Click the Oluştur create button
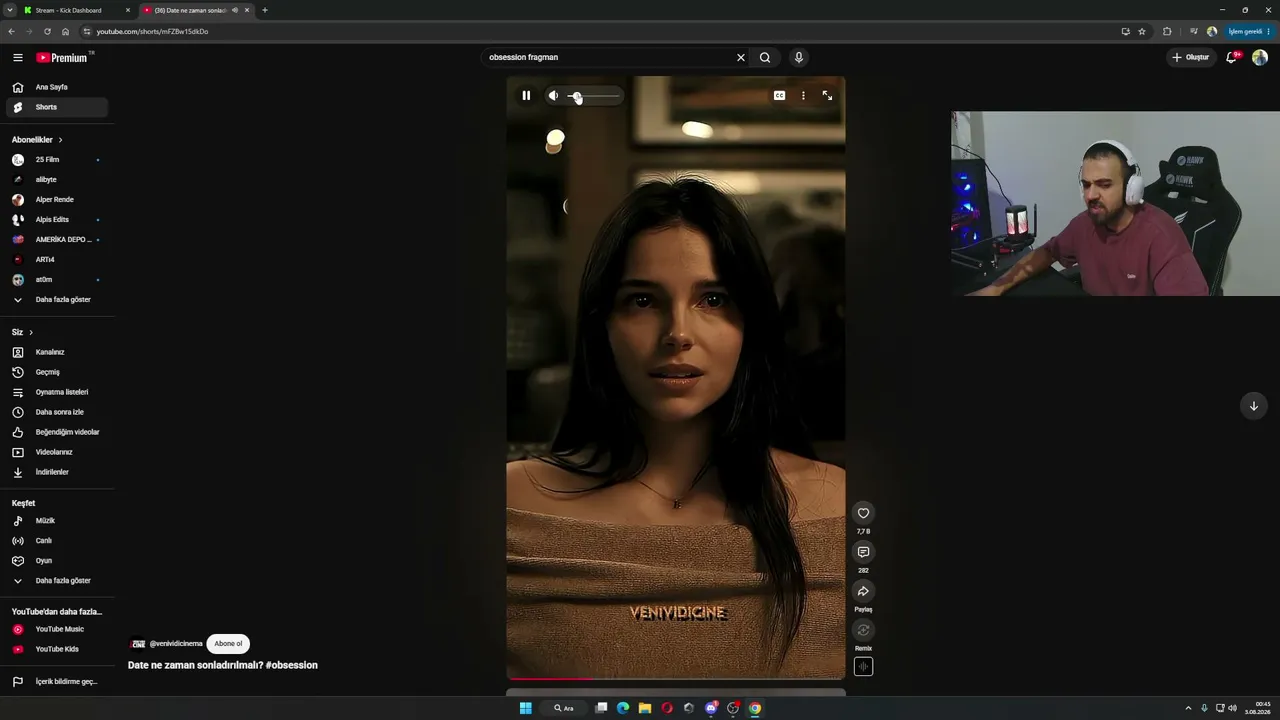Screen dimensions: 1280x720 [1191, 58]
